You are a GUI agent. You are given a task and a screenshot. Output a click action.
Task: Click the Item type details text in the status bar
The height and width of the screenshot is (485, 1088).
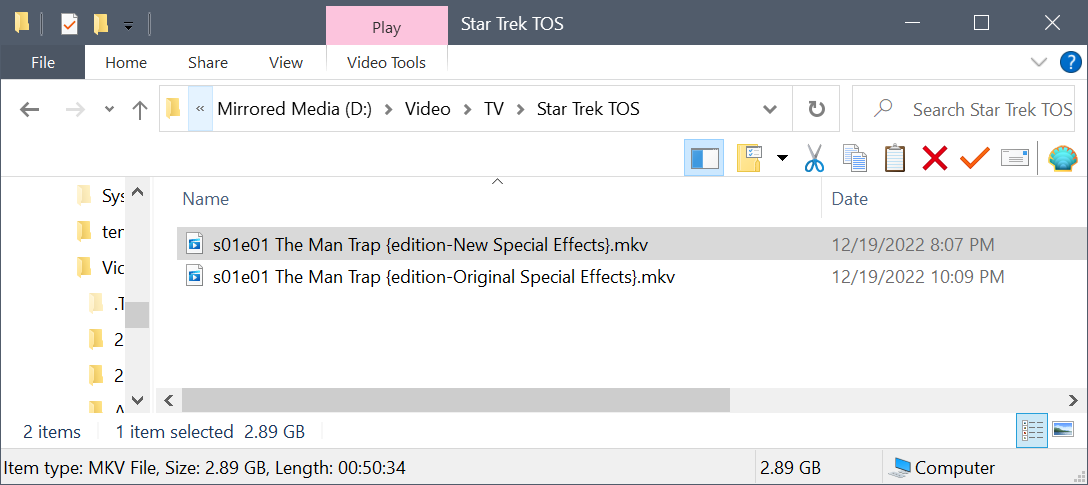coord(205,468)
